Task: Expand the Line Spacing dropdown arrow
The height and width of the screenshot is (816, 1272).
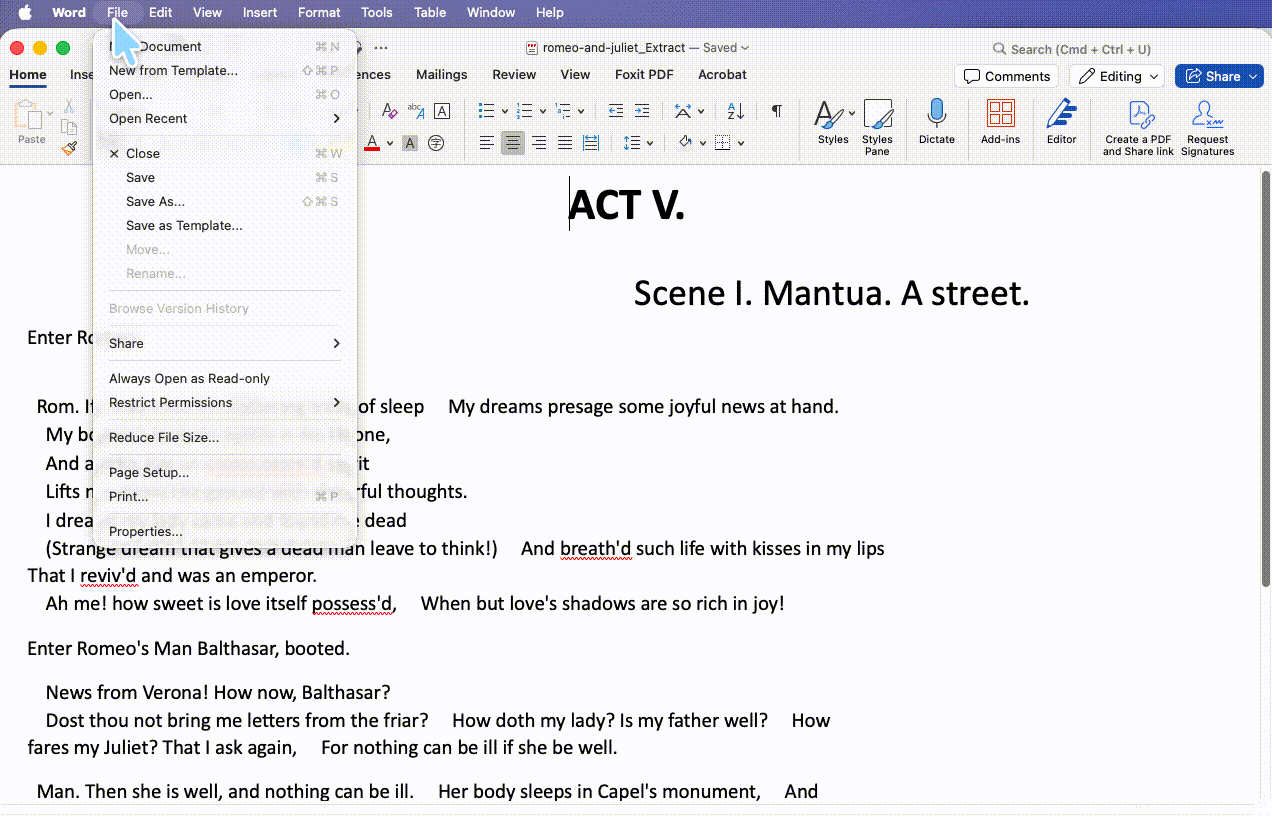Action: click(x=649, y=144)
